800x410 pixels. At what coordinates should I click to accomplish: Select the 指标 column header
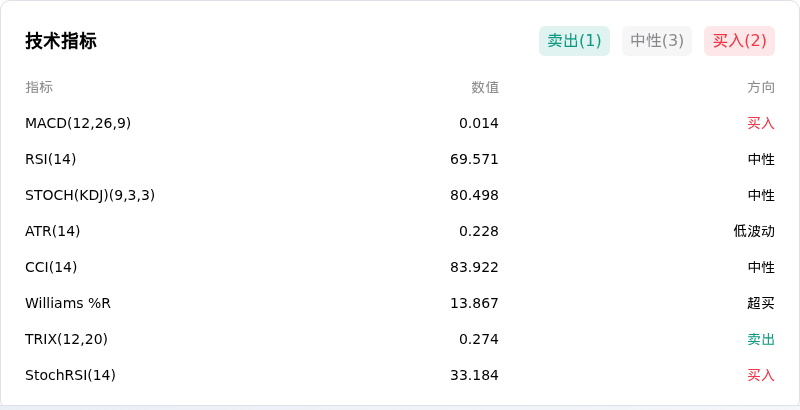tap(39, 87)
